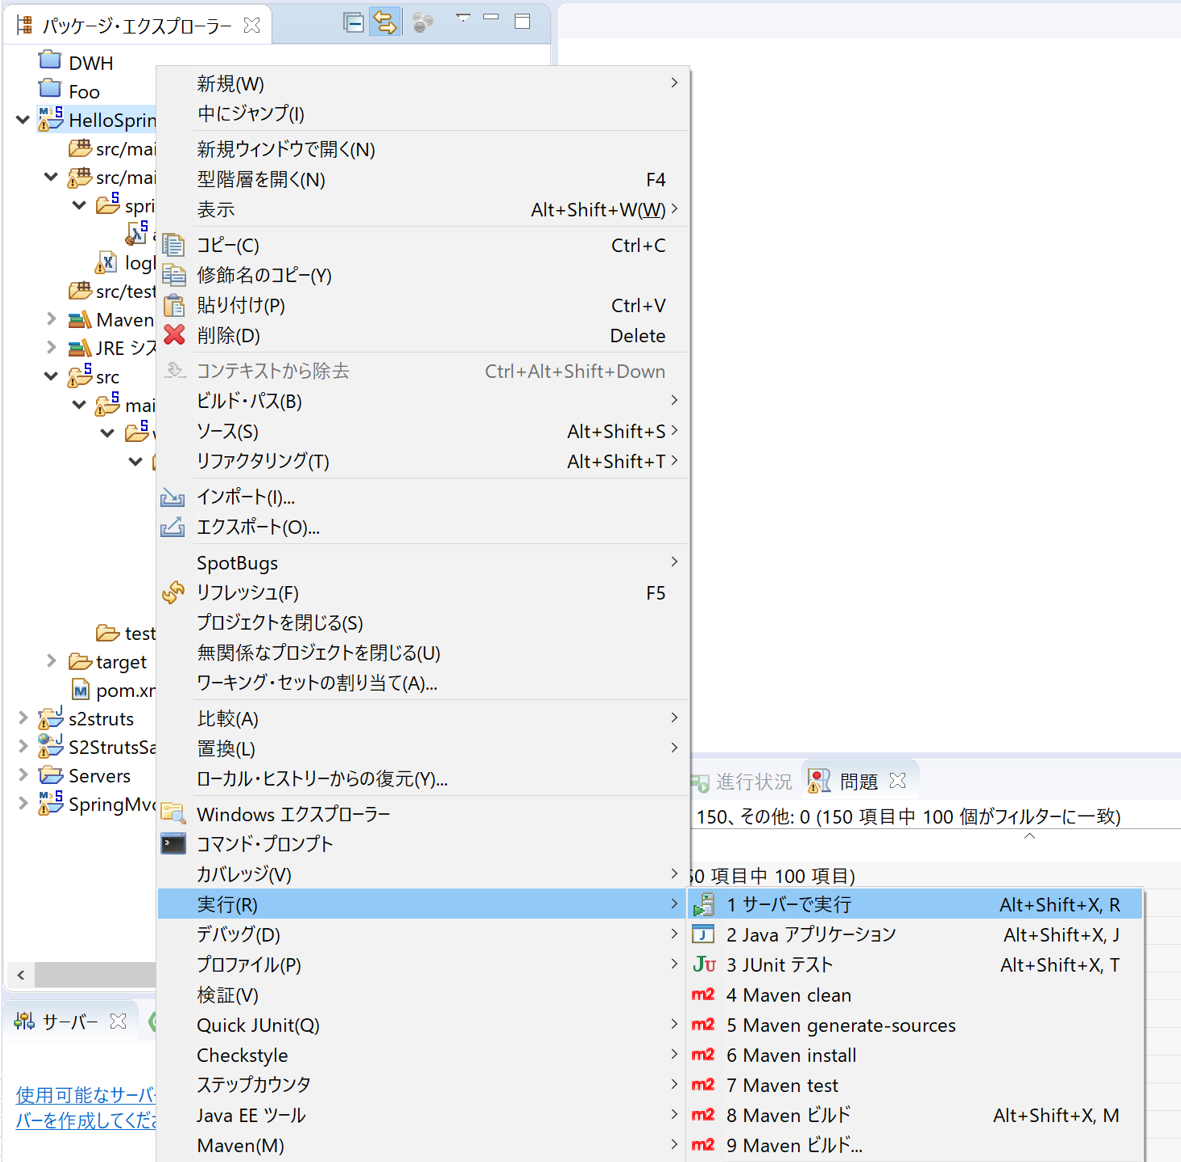The height and width of the screenshot is (1162, 1181).
Task: Close the パッケージ・エクスプローラー tab
Action: 252,26
